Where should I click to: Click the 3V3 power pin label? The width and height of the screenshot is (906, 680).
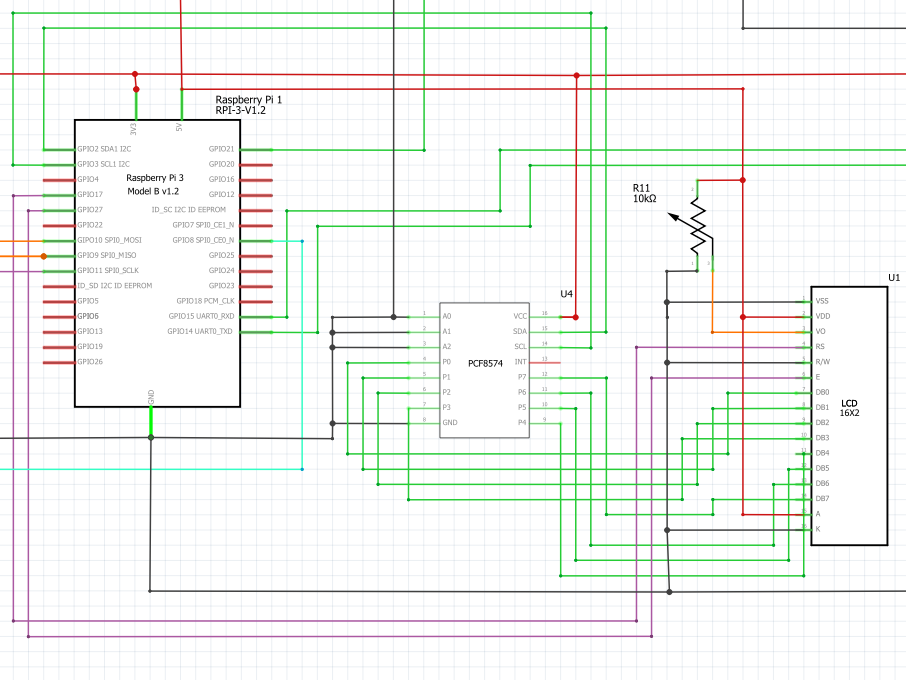[x=133, y=128]
